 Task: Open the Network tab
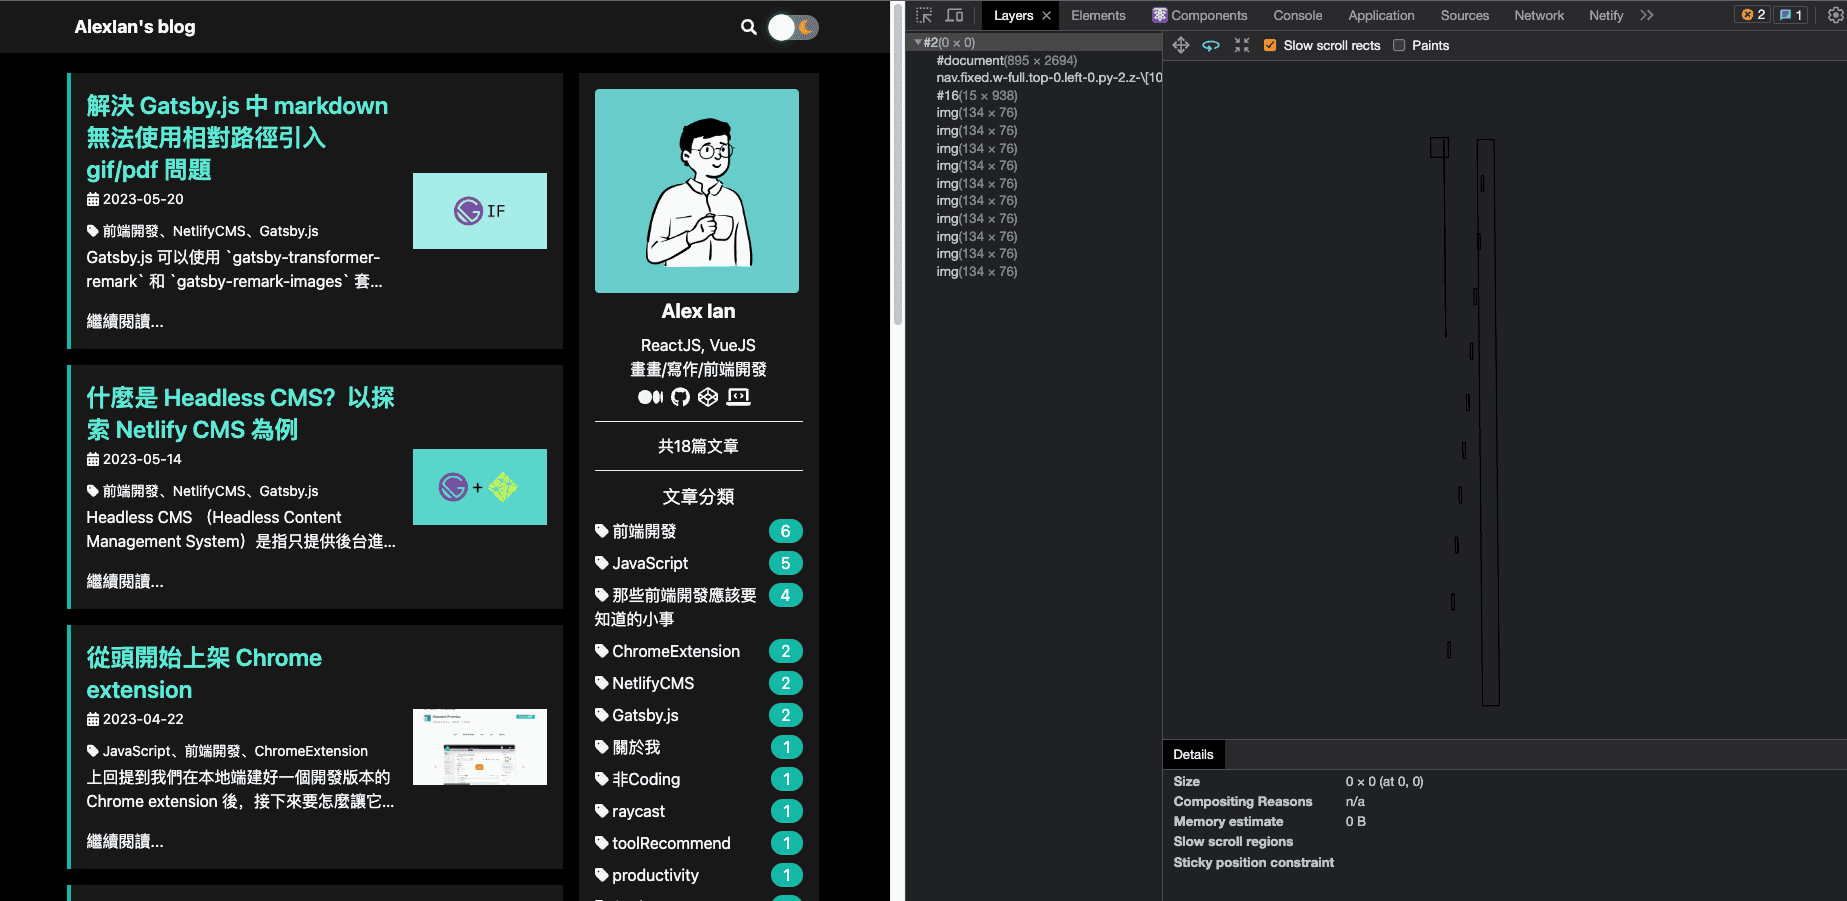tap(1538, 15)
